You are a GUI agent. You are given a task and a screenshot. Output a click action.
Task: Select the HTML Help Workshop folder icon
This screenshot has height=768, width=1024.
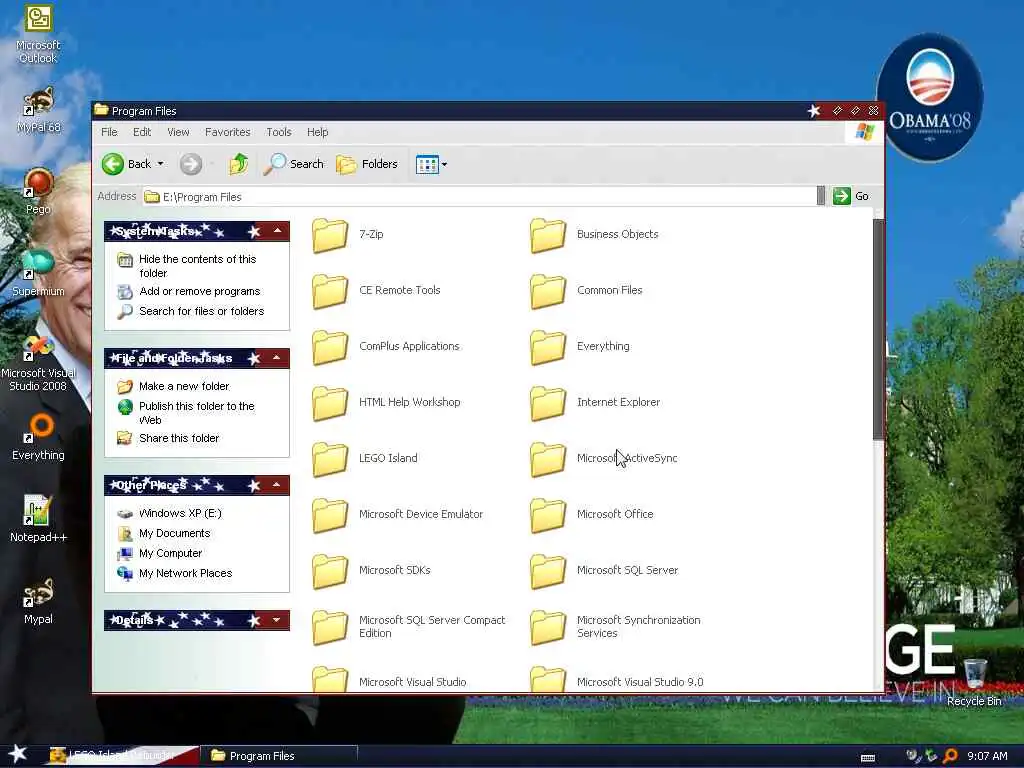coord(330,403)
